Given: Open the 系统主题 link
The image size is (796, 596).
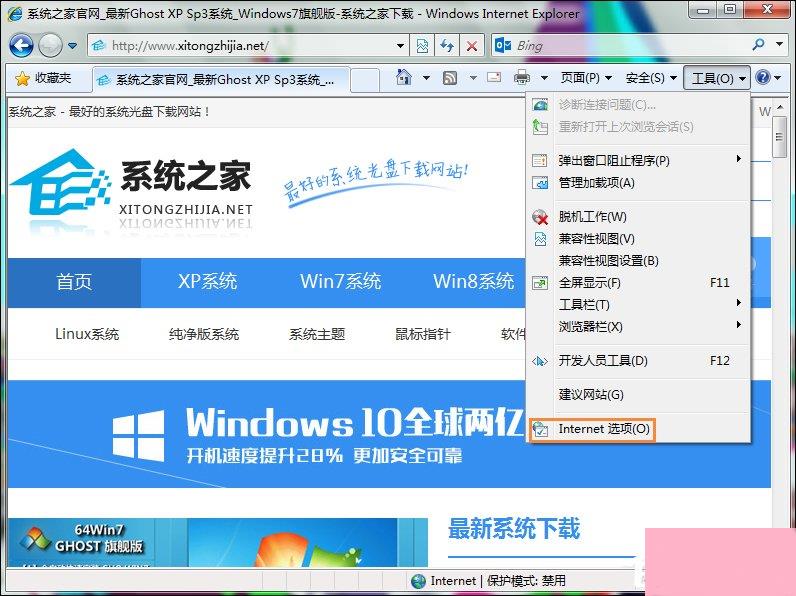Looking at the screenshot, I should click(x=317, y=334).
